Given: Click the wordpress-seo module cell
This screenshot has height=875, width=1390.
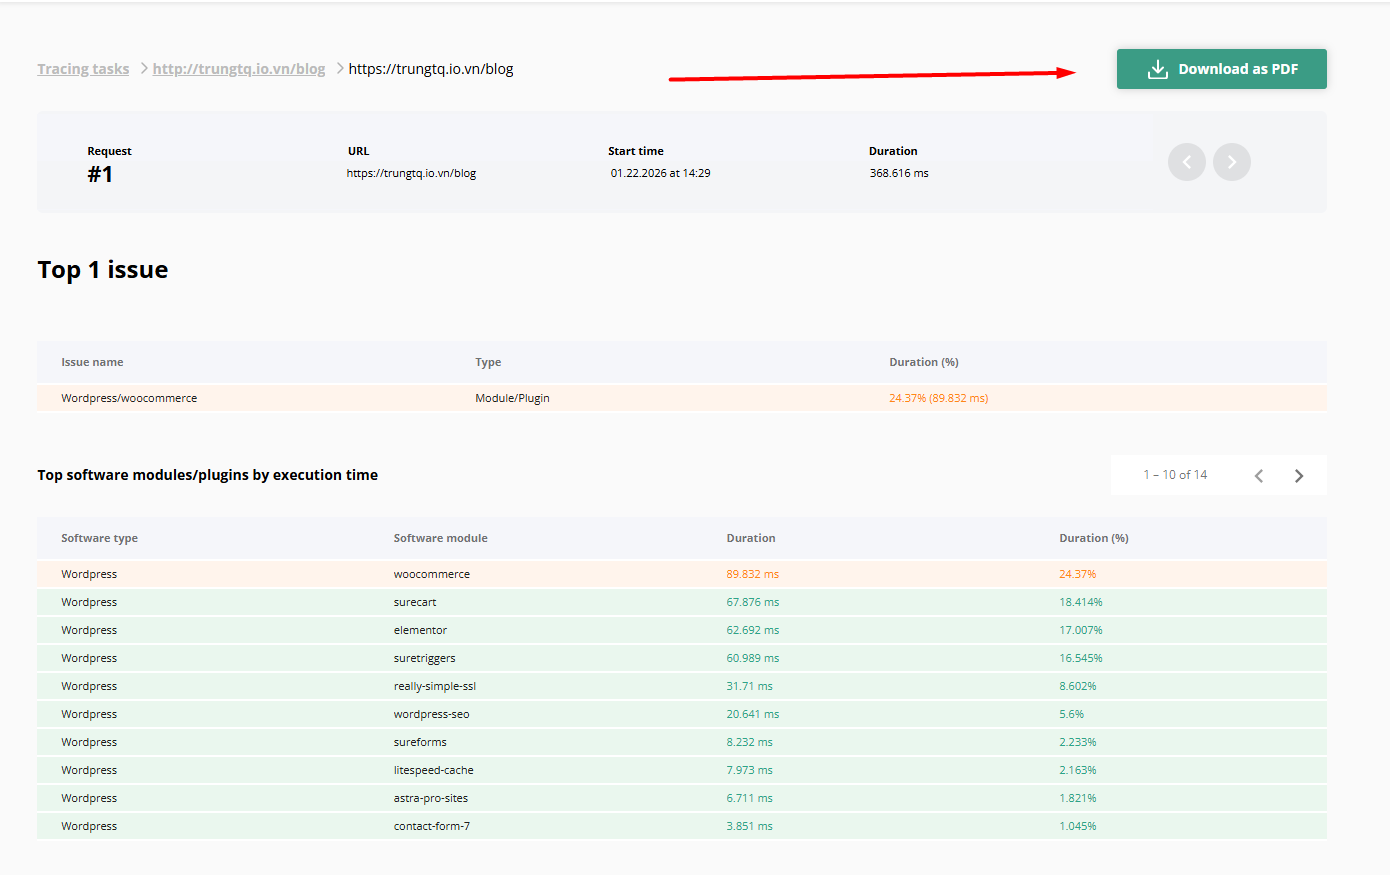Looking at the screenshot, I should point(431,714).
